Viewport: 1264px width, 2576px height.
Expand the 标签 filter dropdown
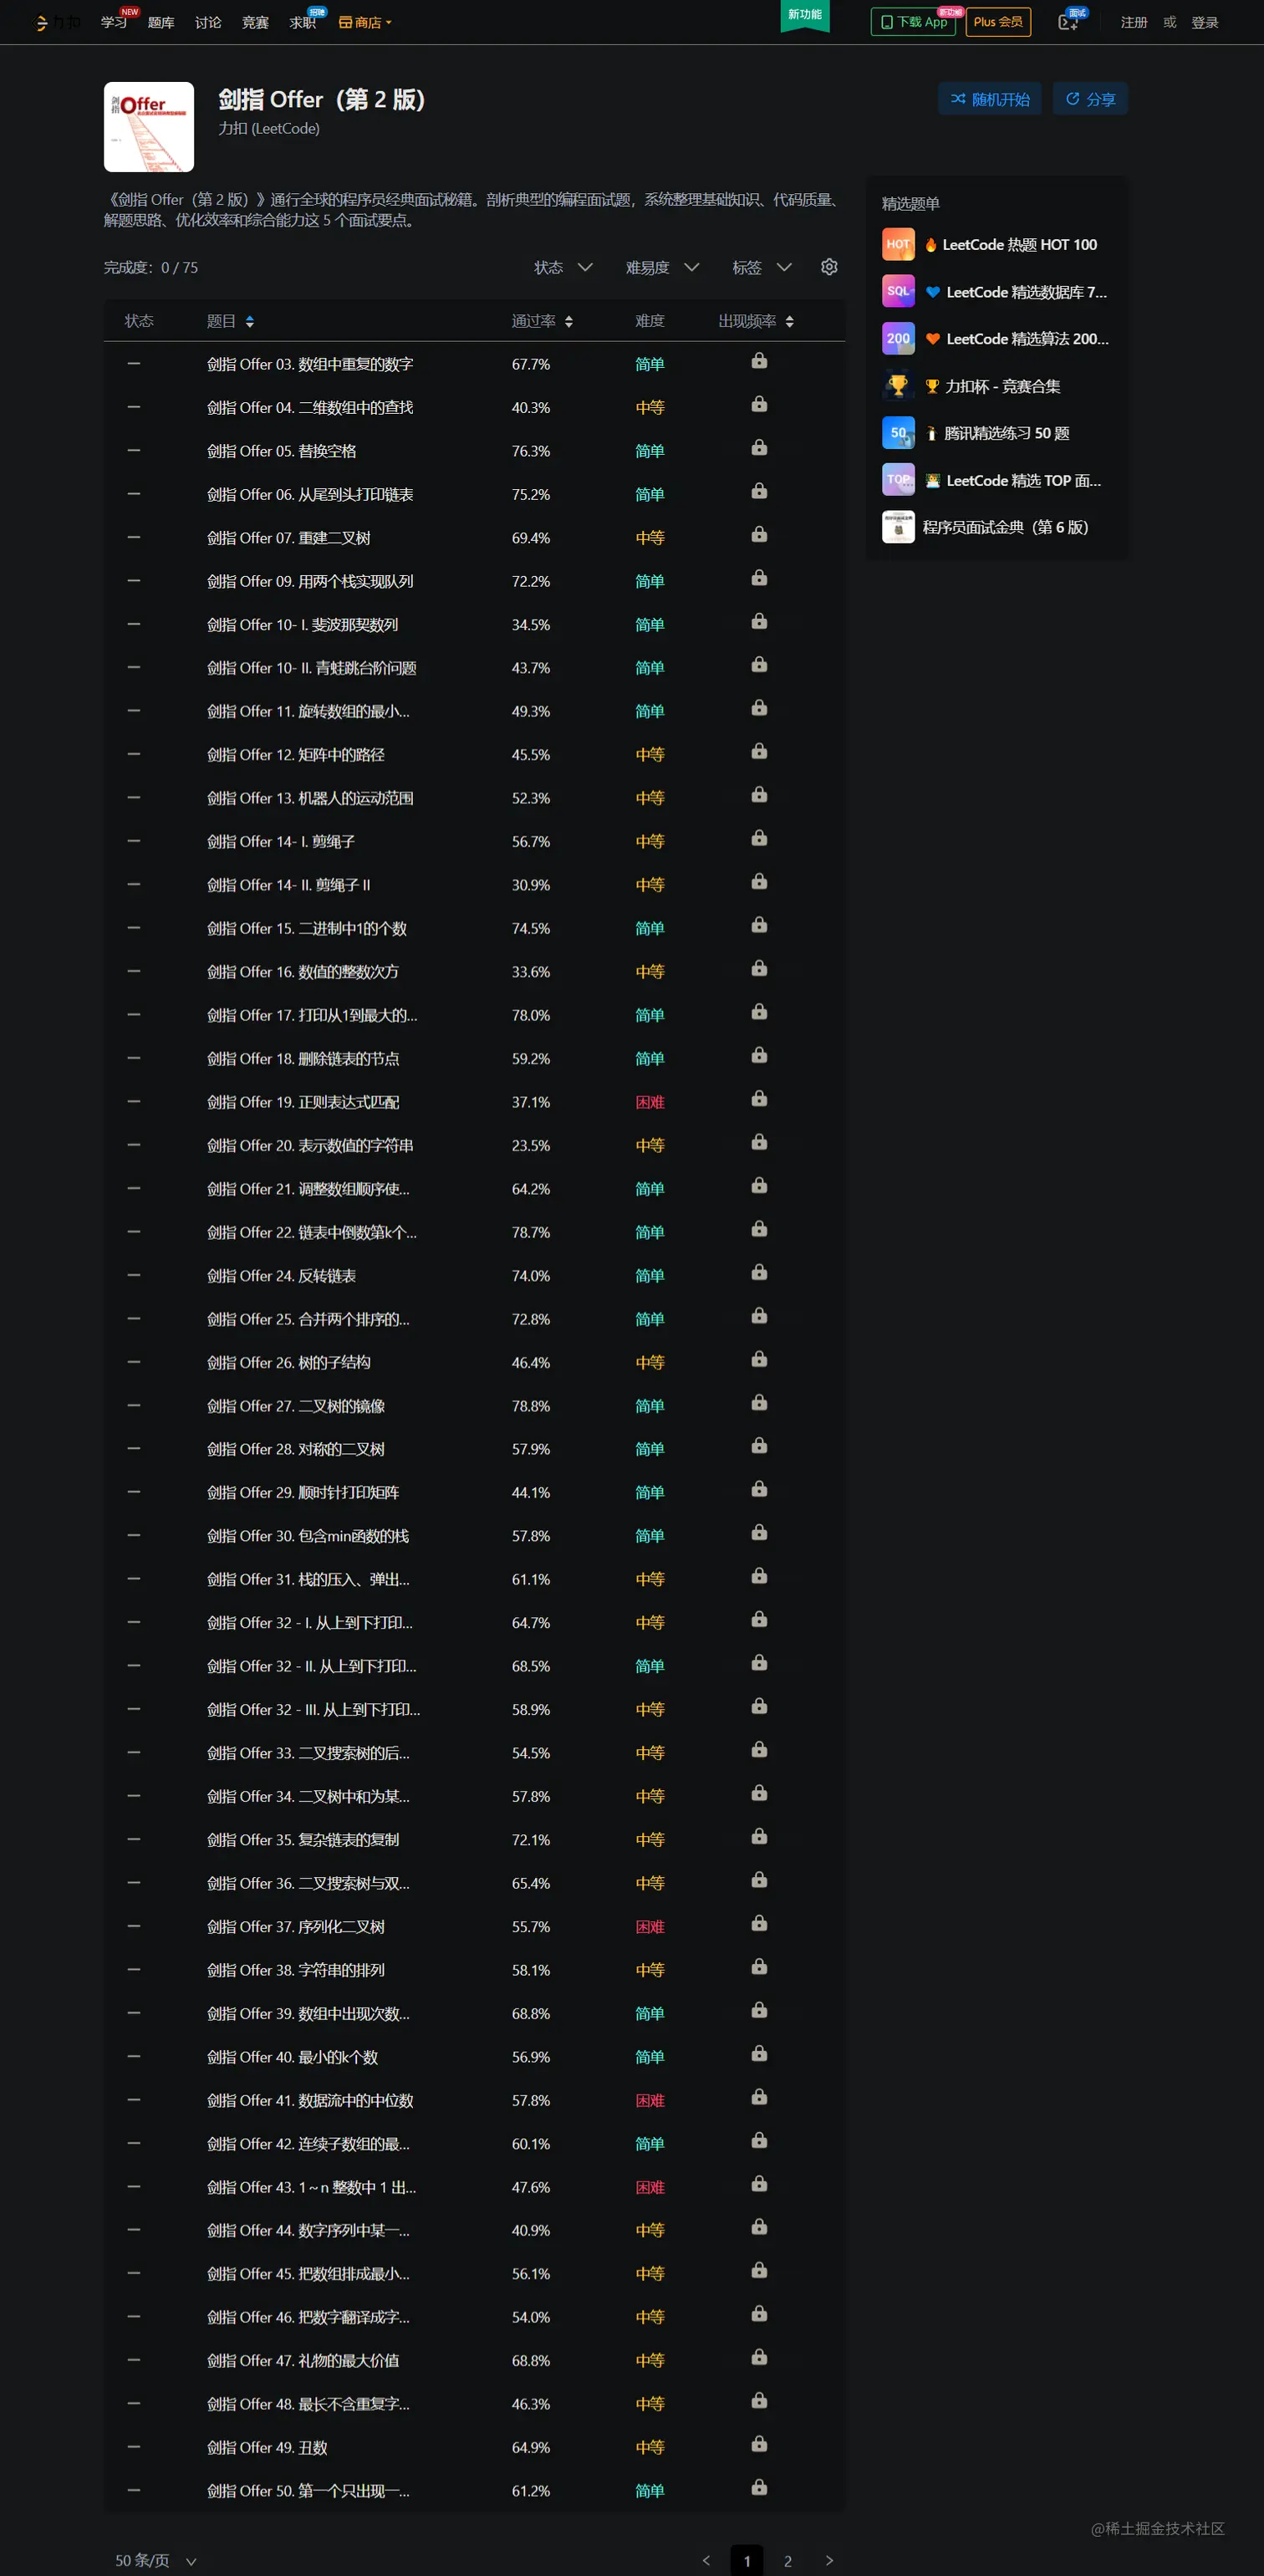point(761,267)
